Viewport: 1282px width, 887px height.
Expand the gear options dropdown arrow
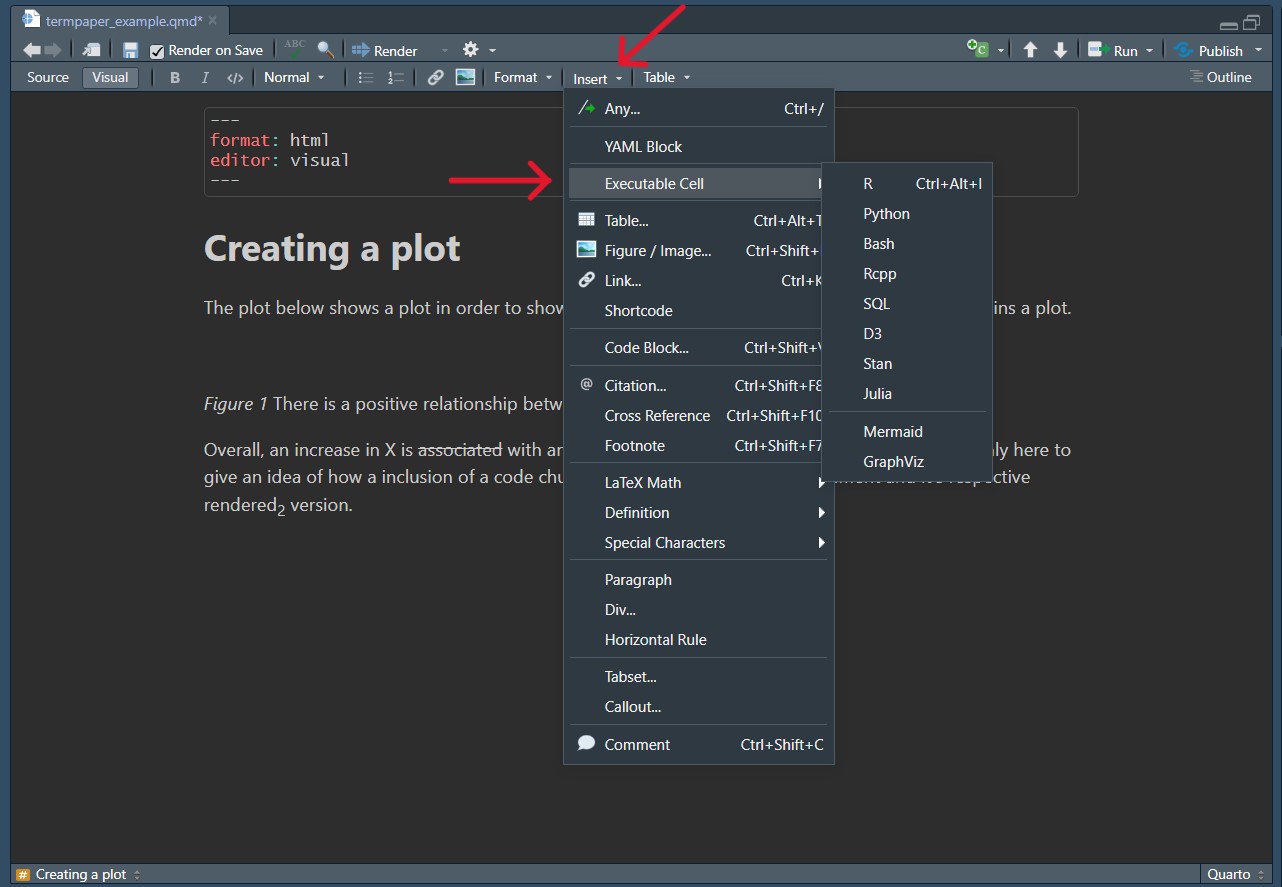(492, 50)
